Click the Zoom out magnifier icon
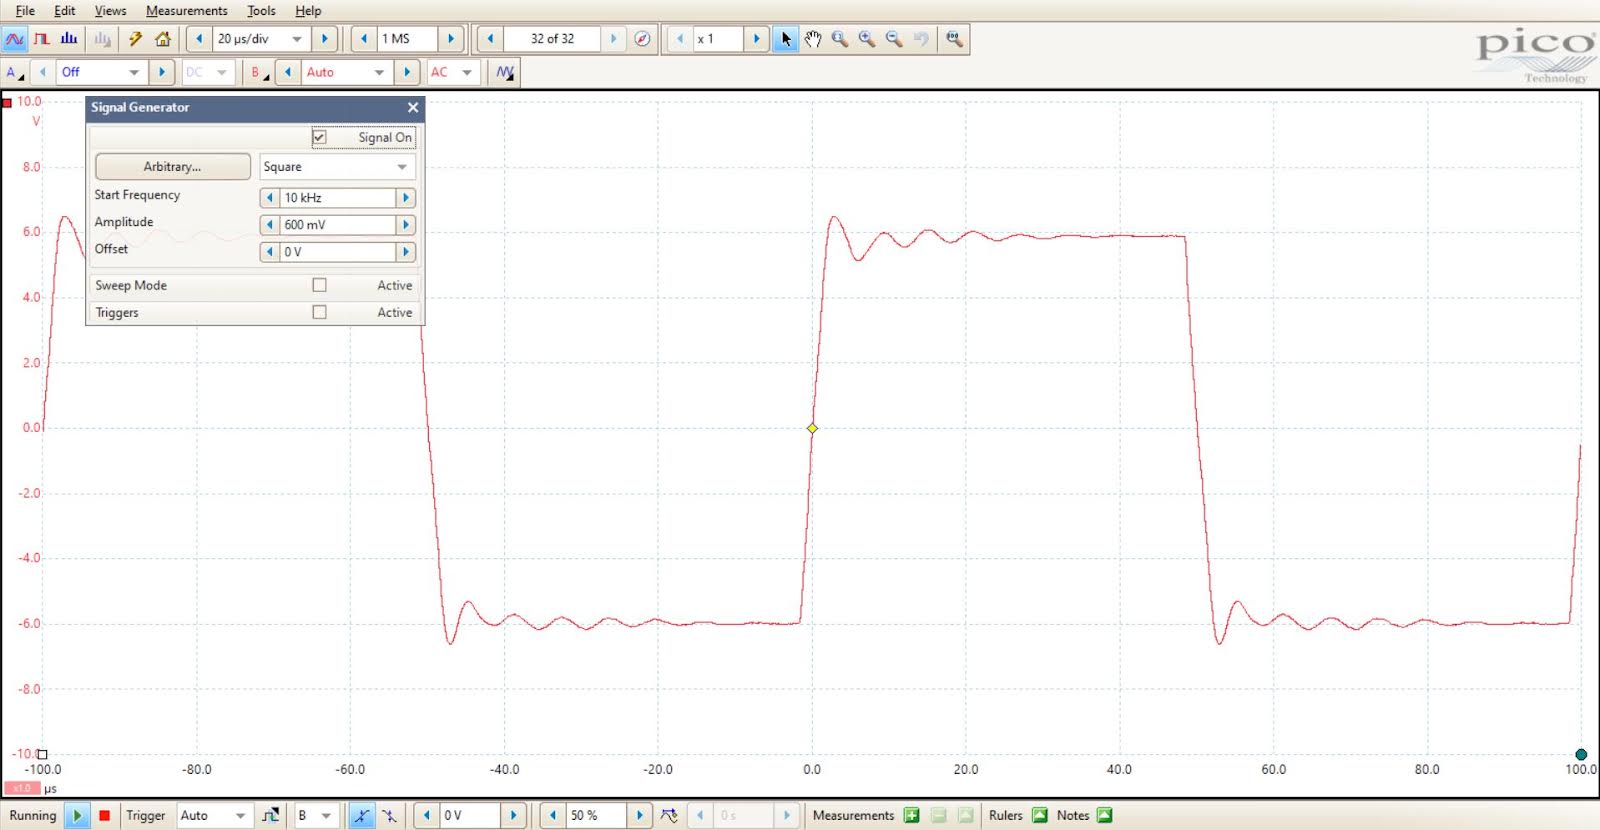Image resolution: width=1600 pixels, height=830 pixels. point(894,39)
